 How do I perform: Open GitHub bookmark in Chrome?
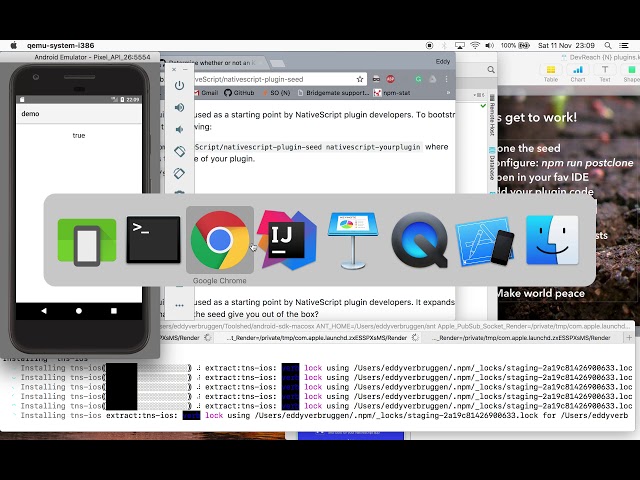click(x=239, y=93)
